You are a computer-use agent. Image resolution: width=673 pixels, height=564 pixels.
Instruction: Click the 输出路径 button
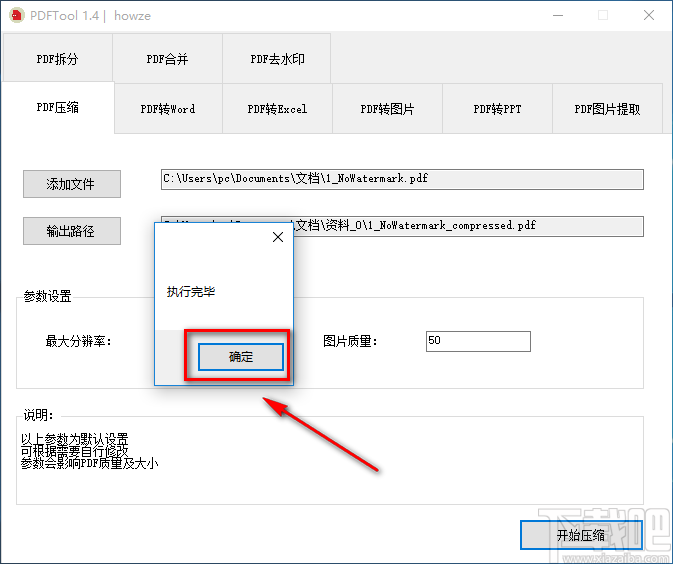[72, 231]
